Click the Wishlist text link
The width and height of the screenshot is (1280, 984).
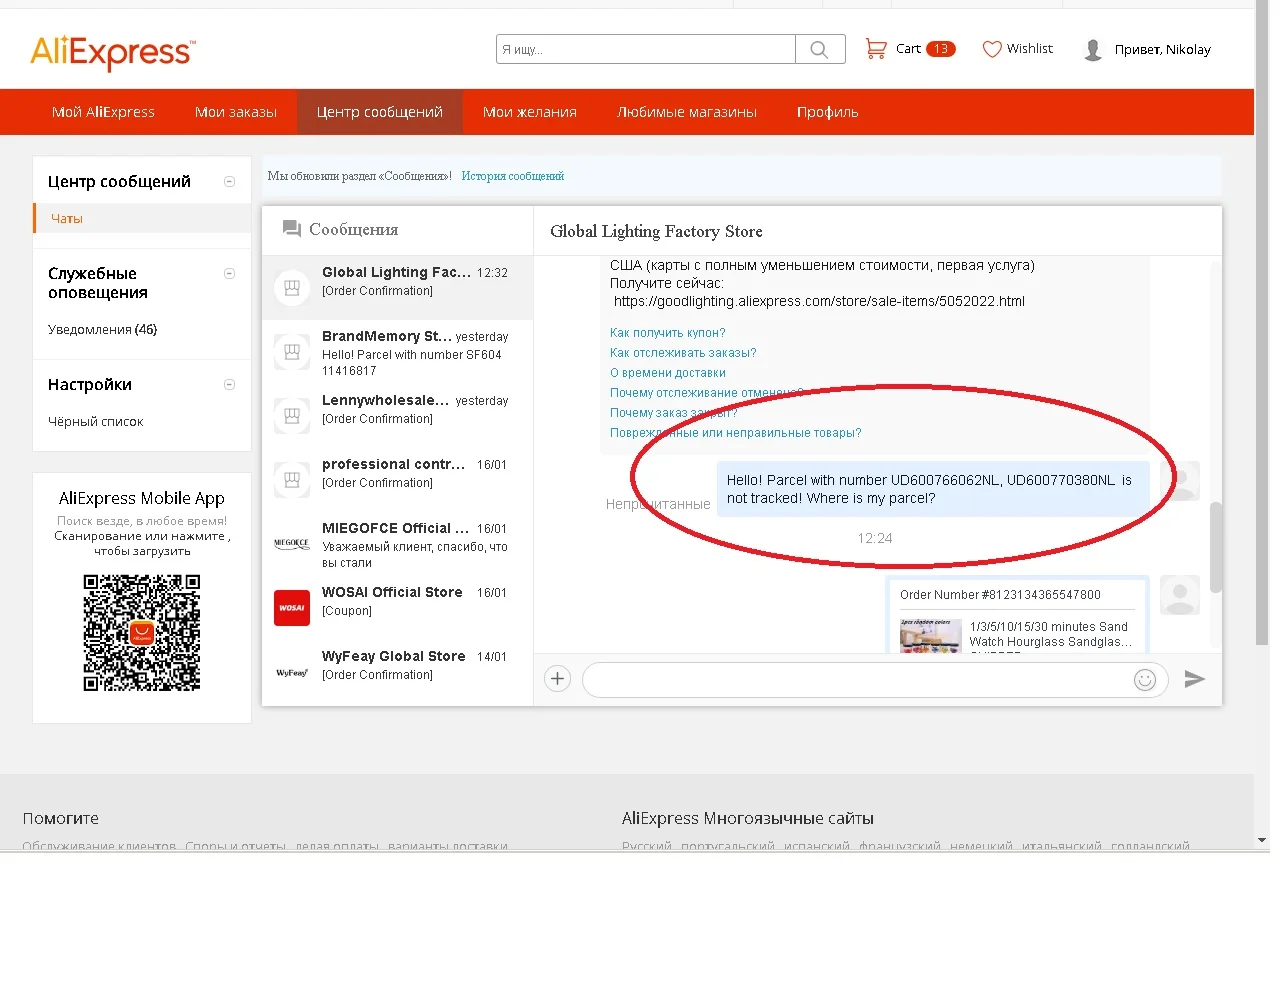1030,49
